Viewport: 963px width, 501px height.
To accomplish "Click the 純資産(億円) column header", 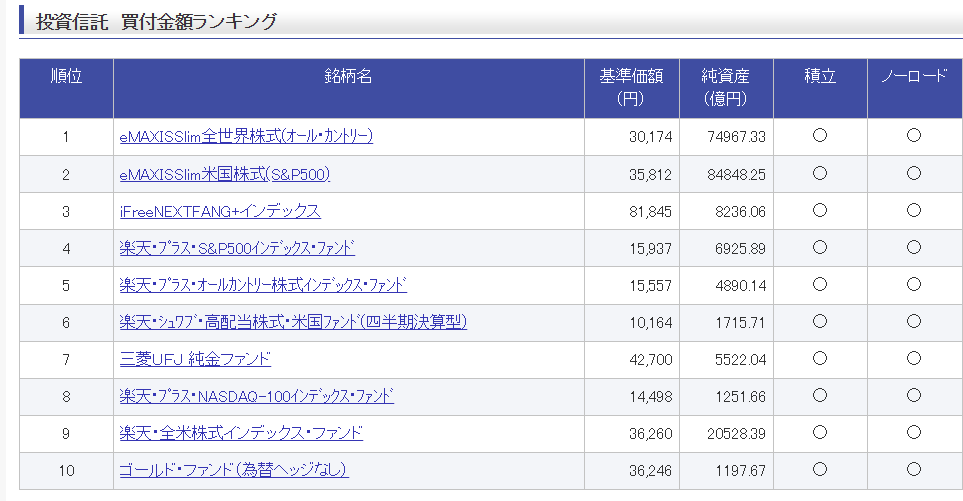I will pyautogui.click(x=726, y=87).
